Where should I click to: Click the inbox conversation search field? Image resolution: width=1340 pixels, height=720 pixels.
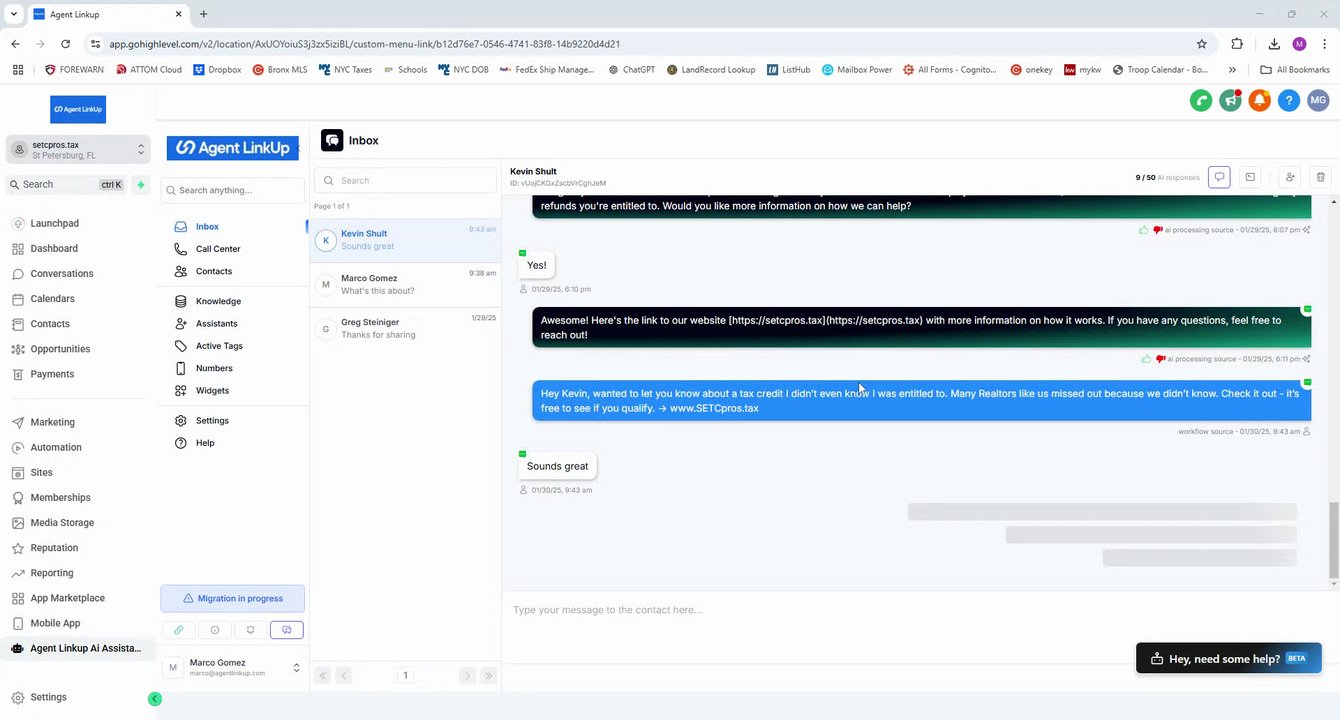pyautogui.click(x=405, y=181)
